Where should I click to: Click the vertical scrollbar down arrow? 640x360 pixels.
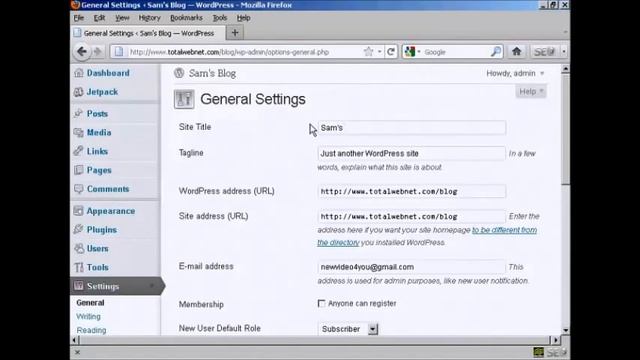pyautogui.click(x=565, y=330)
